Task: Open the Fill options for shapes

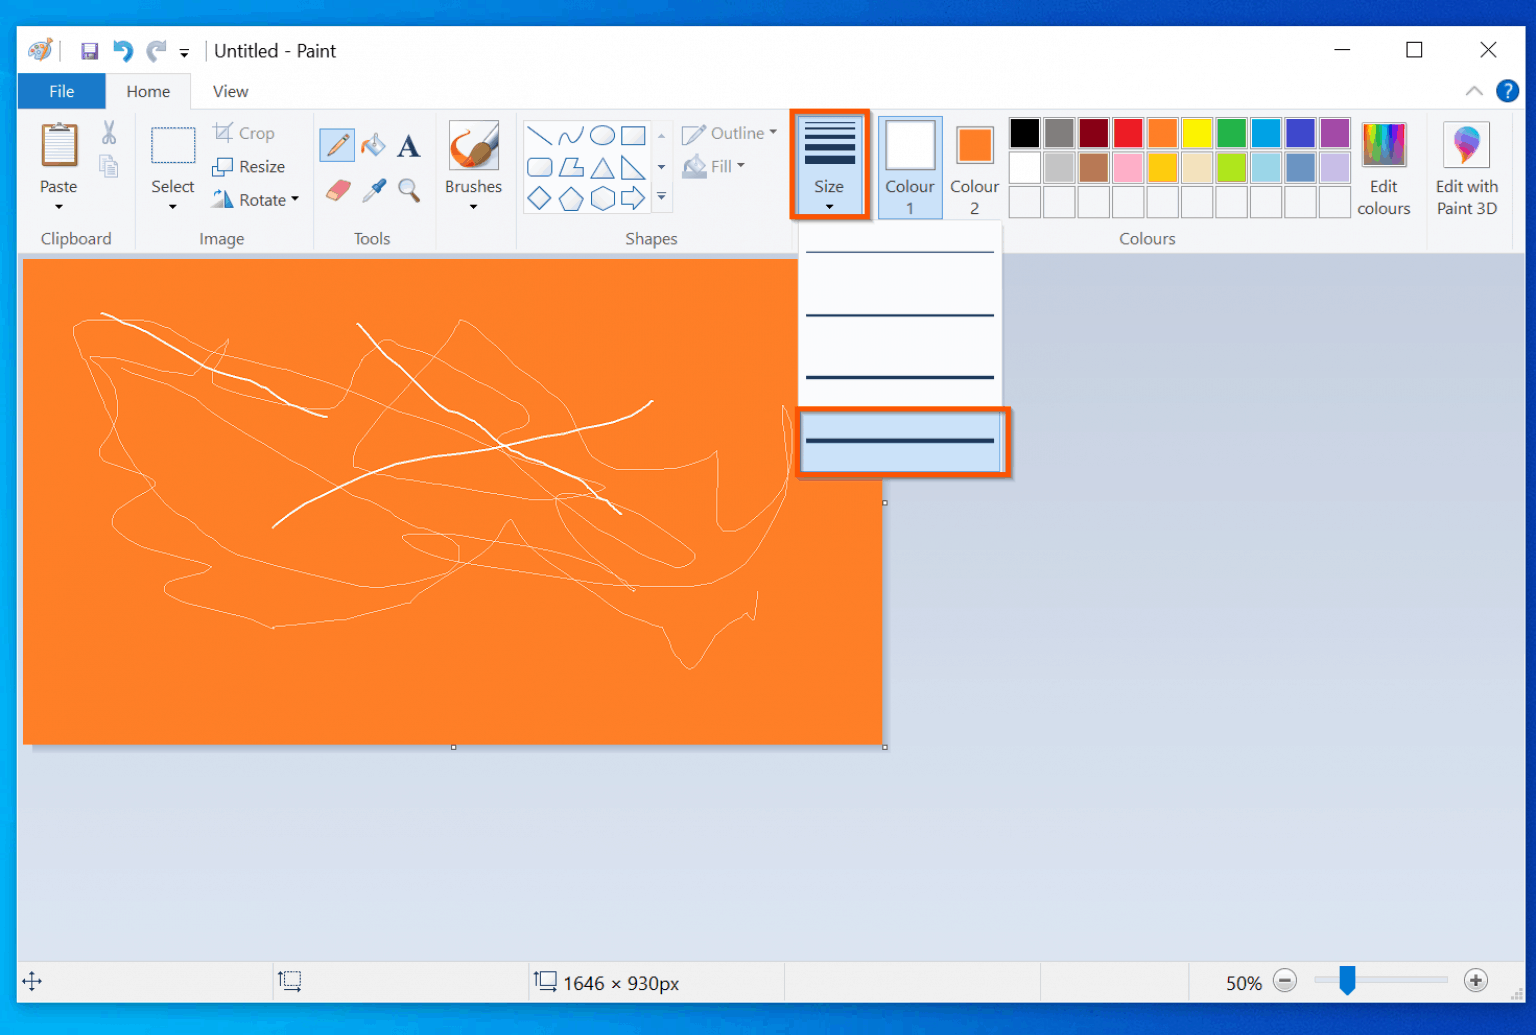Action: click(739, 166)
